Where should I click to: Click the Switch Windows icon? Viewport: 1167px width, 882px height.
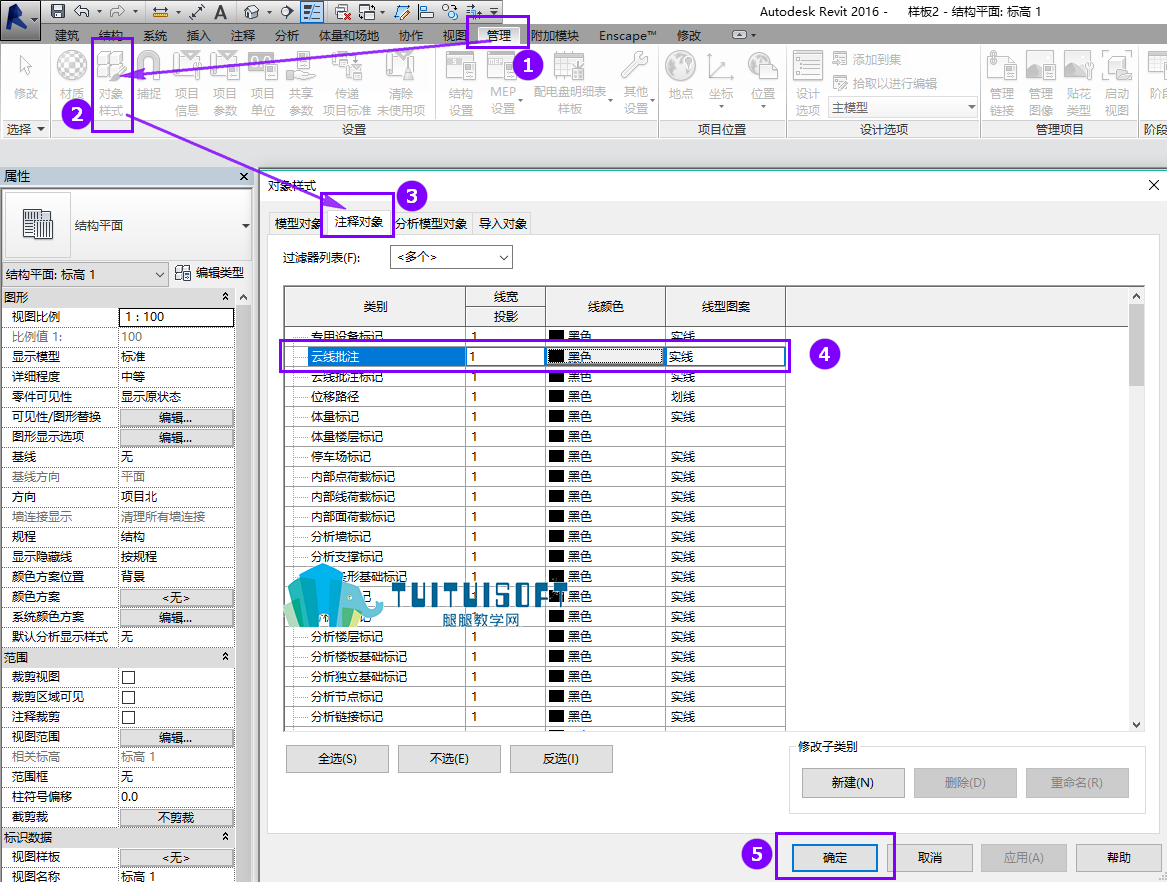tap(368, 12)
